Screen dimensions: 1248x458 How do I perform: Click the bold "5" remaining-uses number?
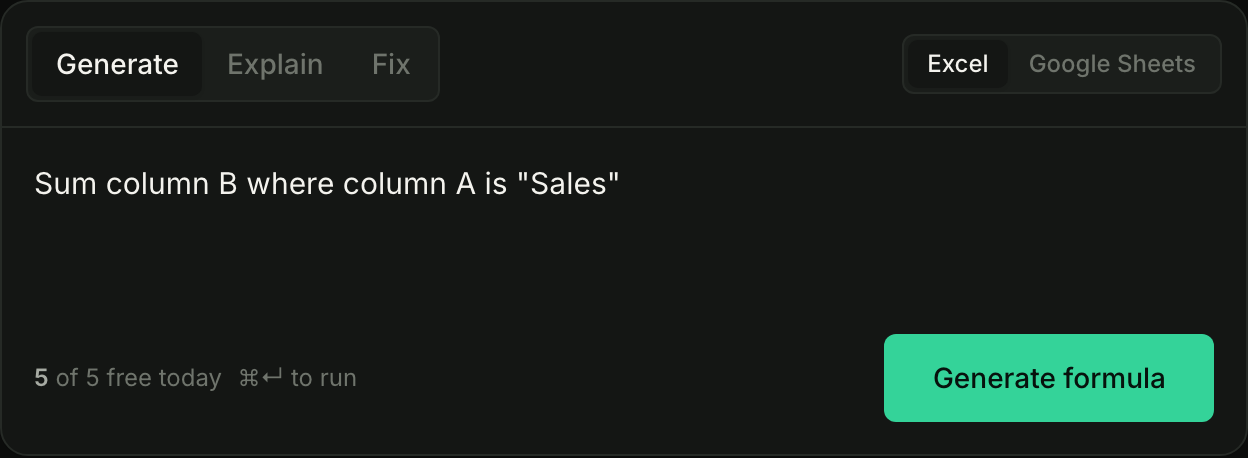(x=41, y=378)
